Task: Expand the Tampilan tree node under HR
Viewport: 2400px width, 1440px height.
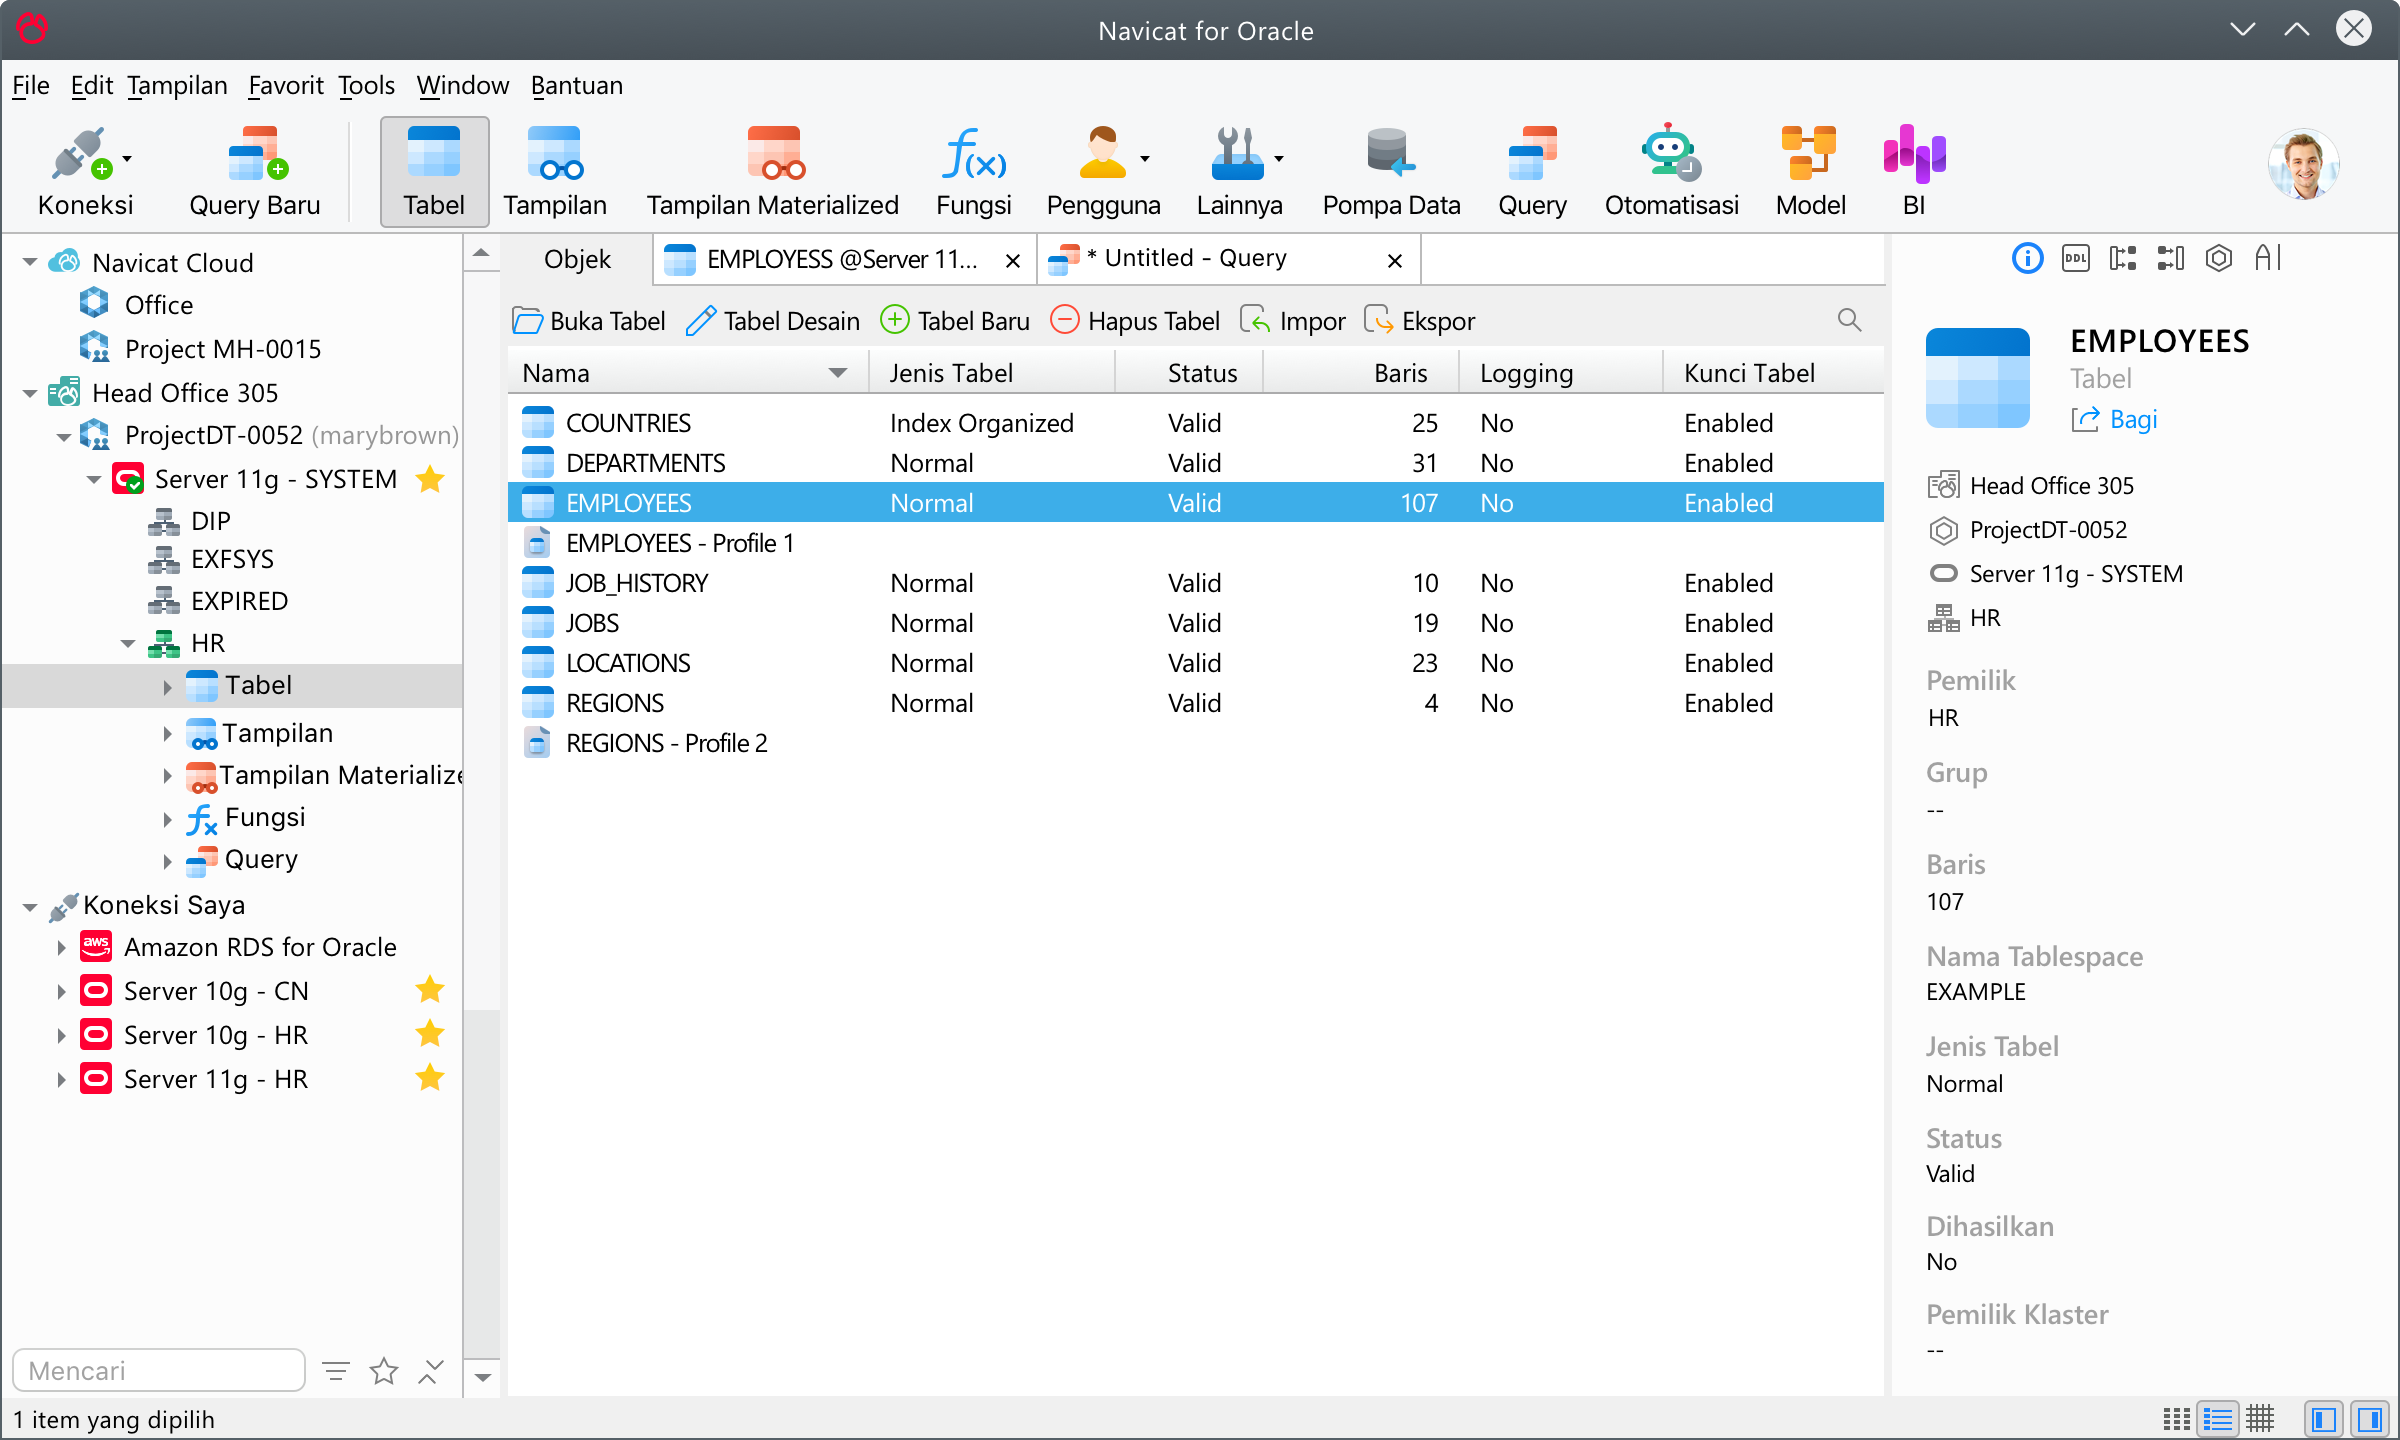Action: [x=167, y=734]
